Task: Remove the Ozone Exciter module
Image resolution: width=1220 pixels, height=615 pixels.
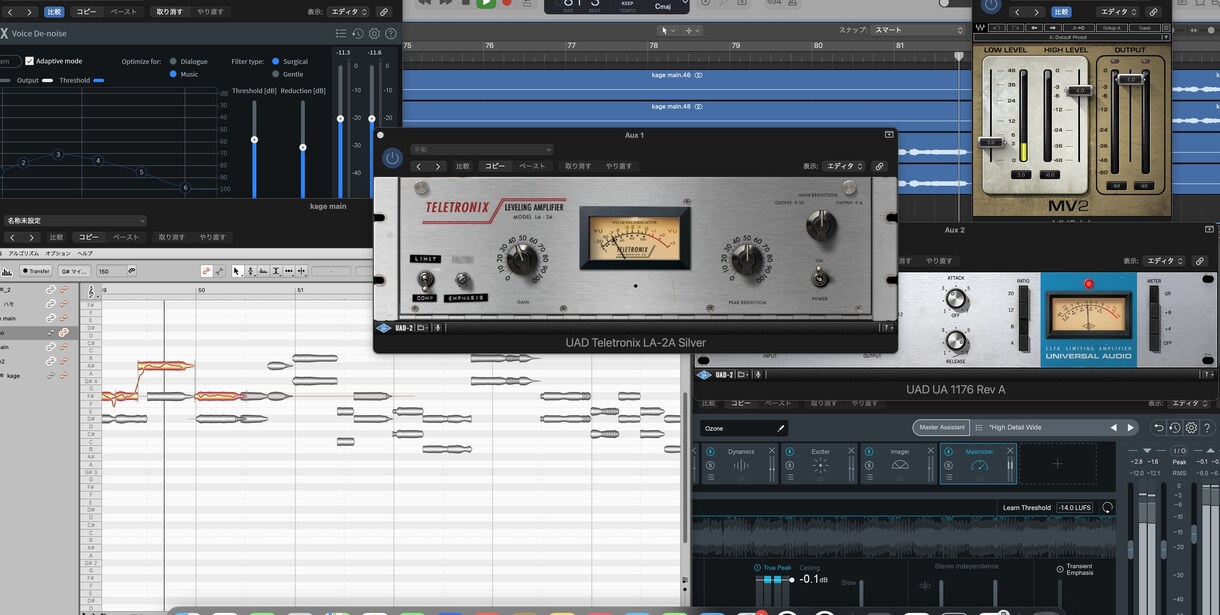Action: (851, 452)
